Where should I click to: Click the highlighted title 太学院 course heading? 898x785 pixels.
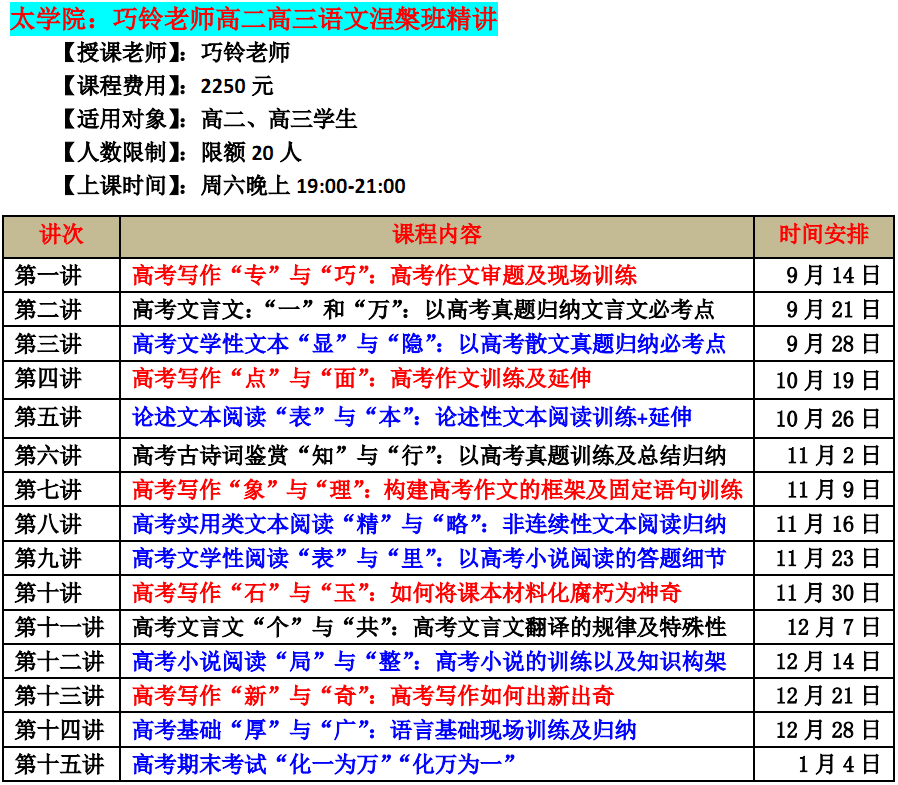click(x=252, y=19)
